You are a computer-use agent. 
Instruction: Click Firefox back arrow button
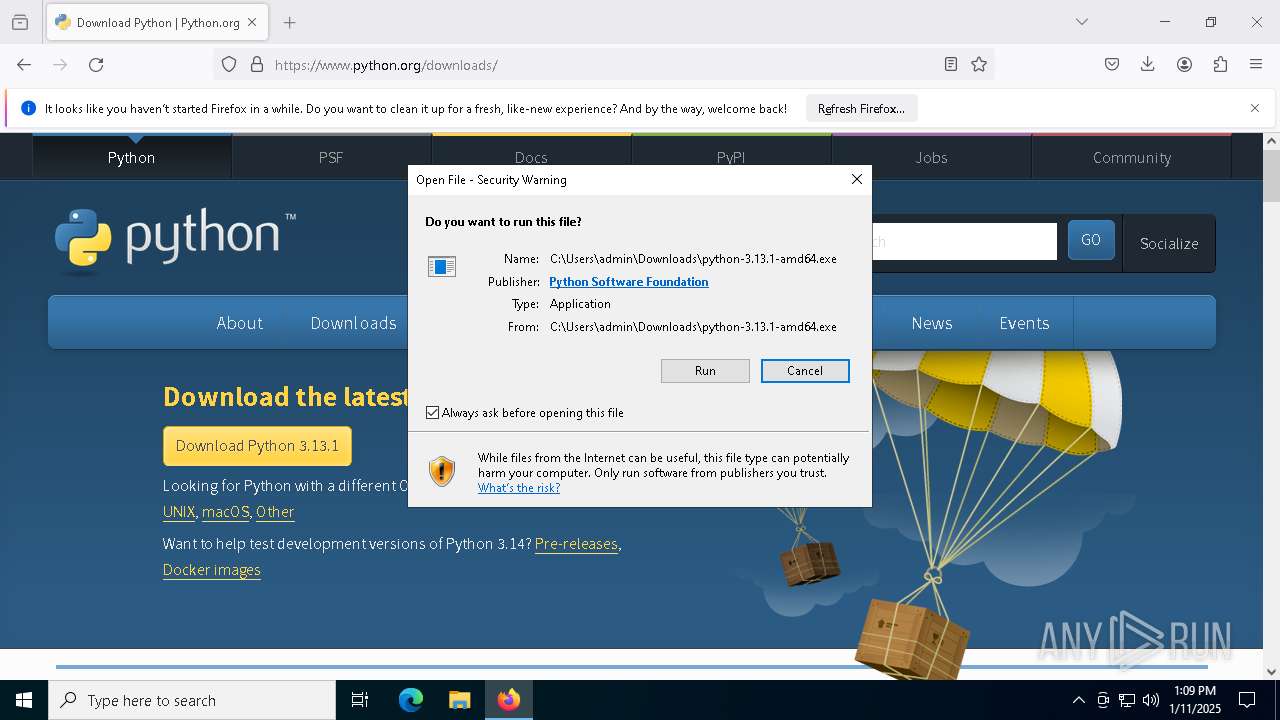(x=24, y=65)
